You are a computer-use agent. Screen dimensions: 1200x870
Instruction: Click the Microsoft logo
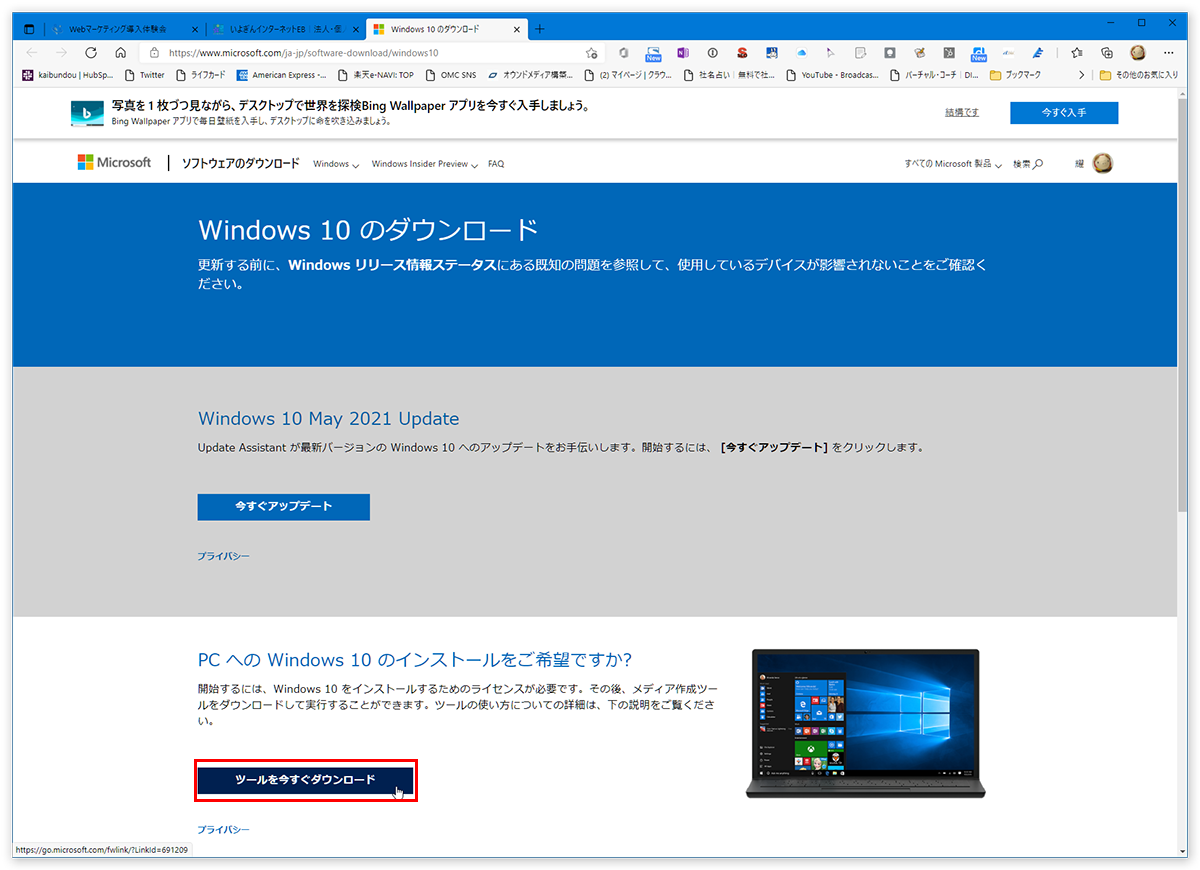point(115,163)
